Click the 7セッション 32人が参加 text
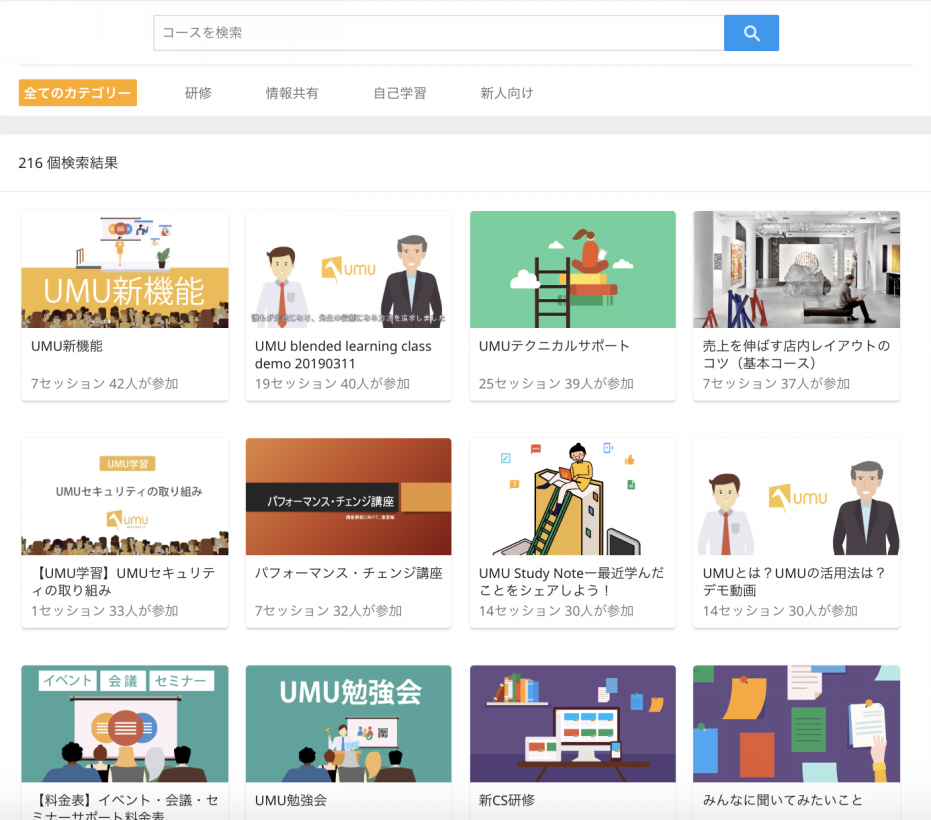 328,610
